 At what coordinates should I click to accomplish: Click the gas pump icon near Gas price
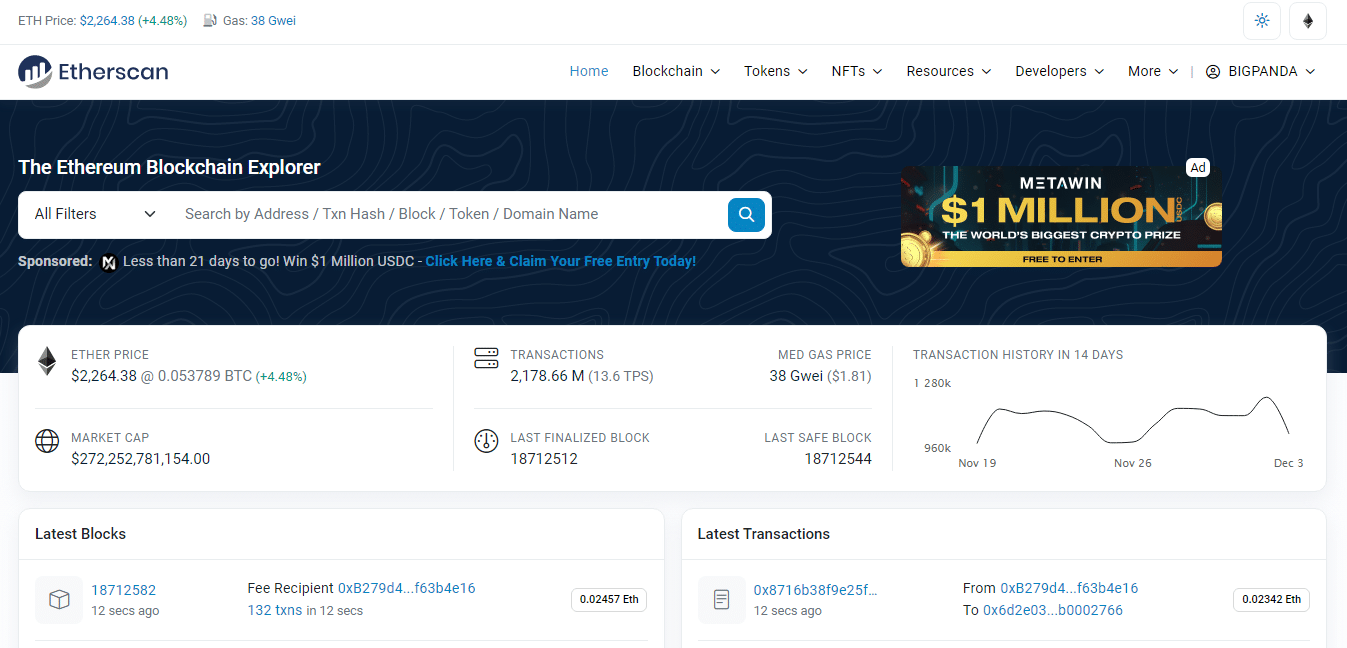click(x=211, y=20)
